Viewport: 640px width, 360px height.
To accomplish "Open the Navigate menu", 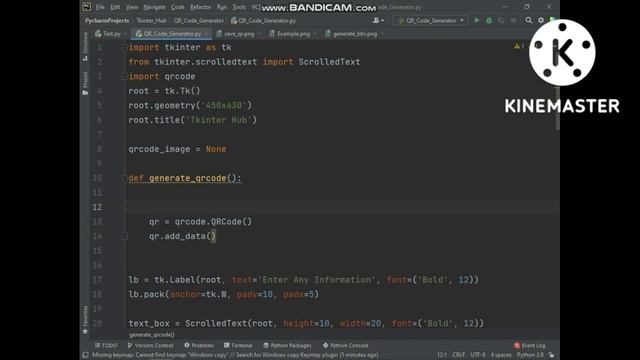I will pos(154,7).
